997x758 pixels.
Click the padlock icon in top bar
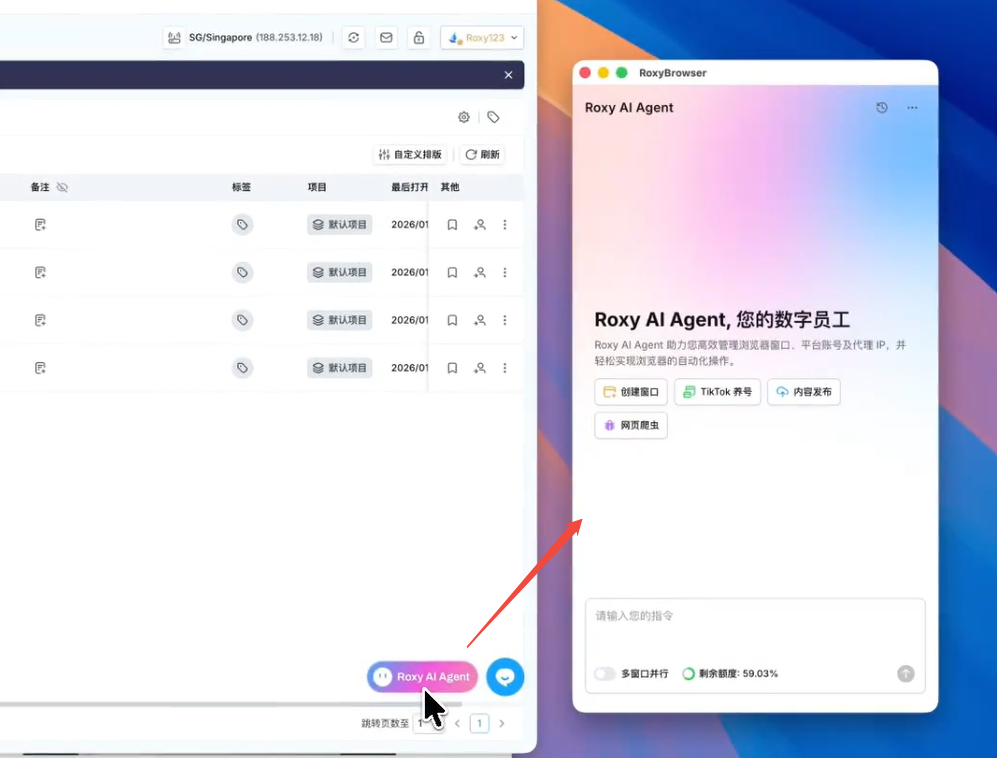418,38
